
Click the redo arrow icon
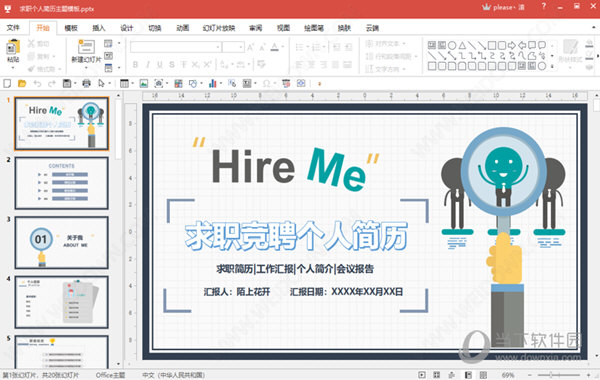pos(52,83)
